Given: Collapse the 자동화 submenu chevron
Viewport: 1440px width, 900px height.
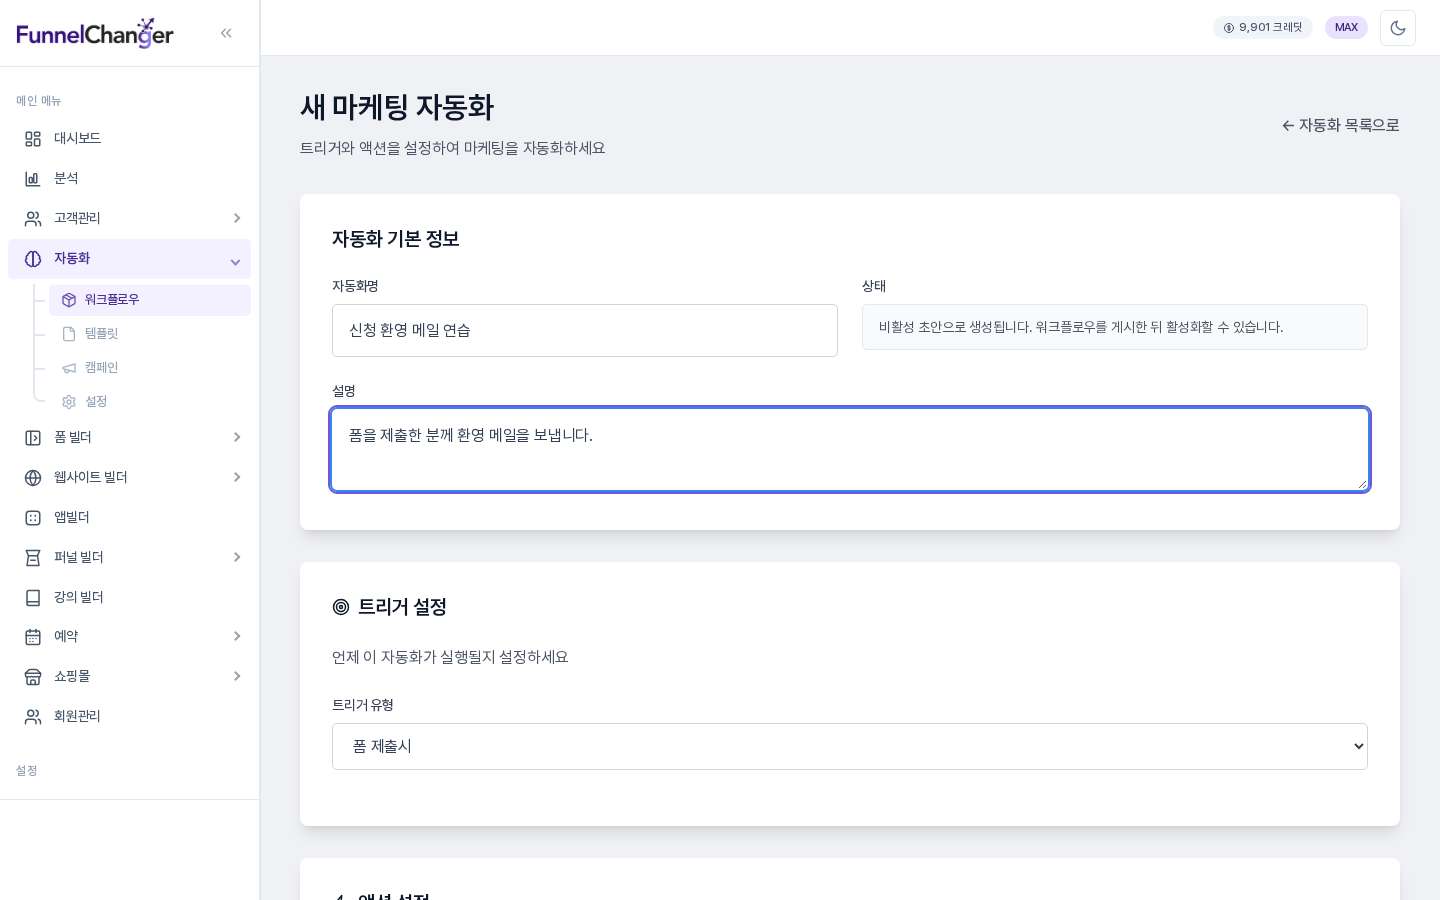Looking at the screenshot, I should tap(236, 262).
